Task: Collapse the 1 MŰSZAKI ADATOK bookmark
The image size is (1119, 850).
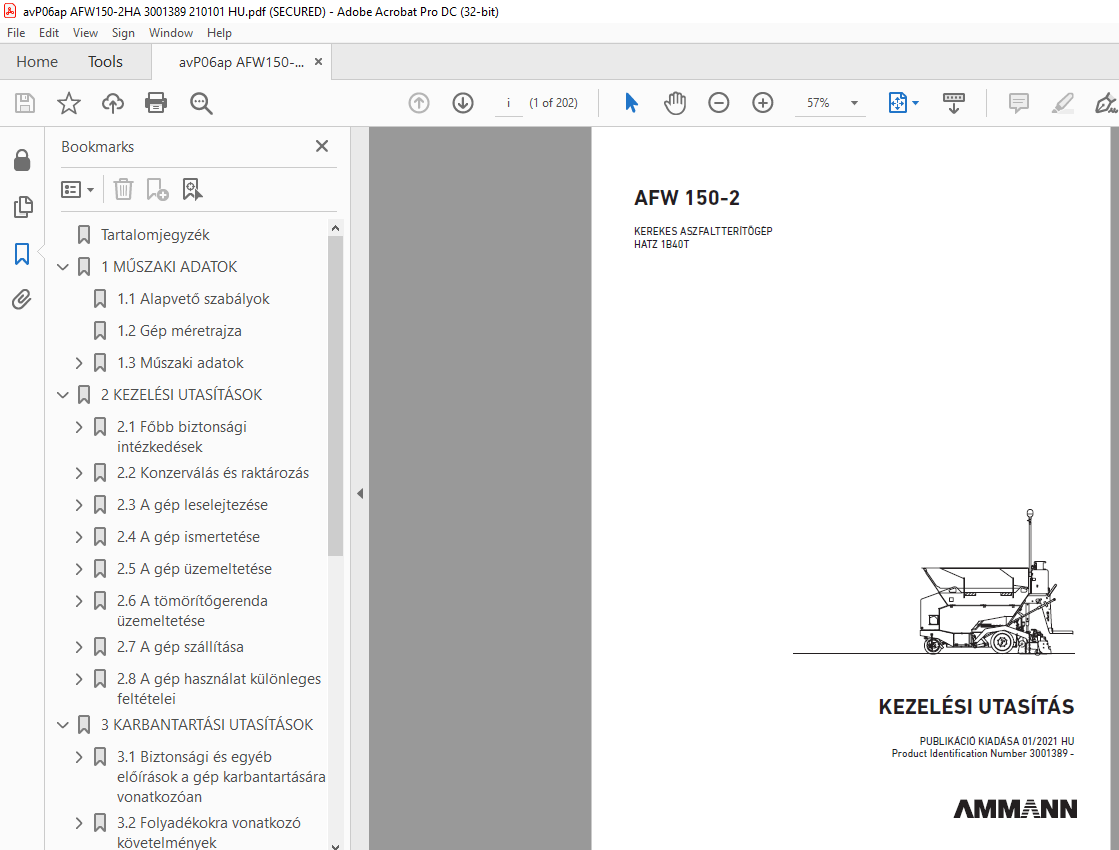Action: coord(63,267)
